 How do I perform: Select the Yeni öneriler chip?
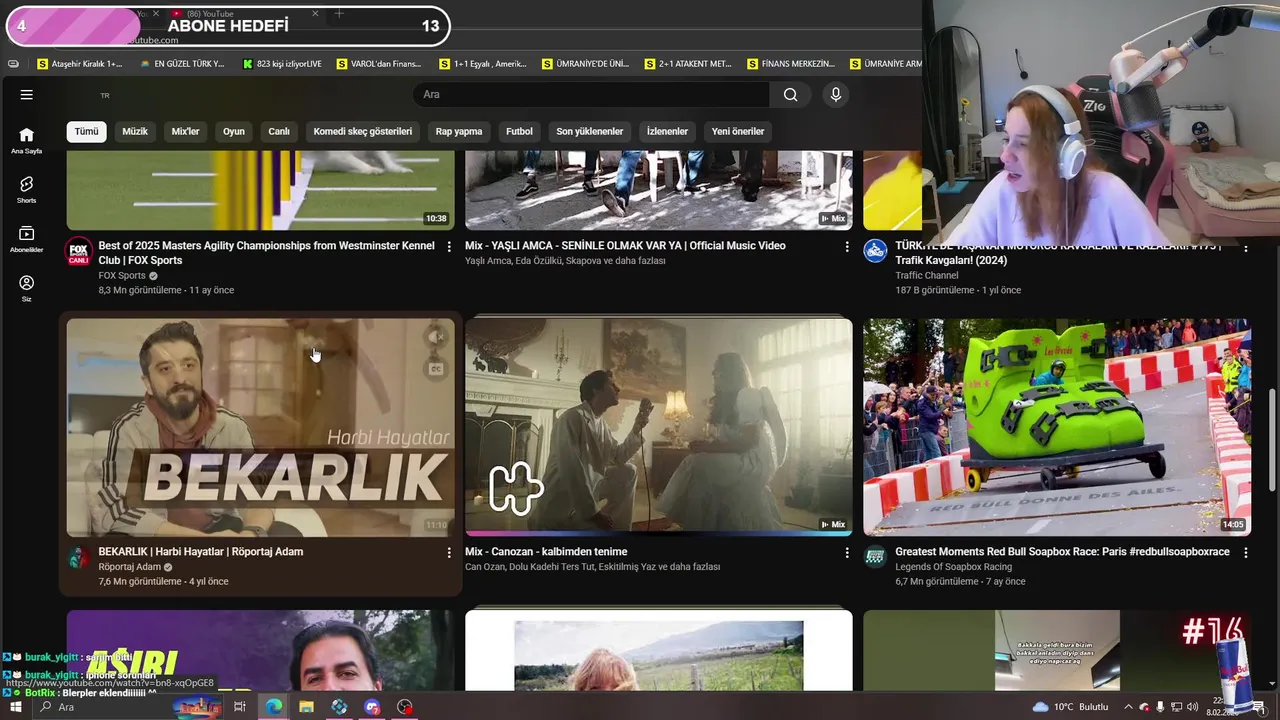pyautogui.click(x=738, y=131)
